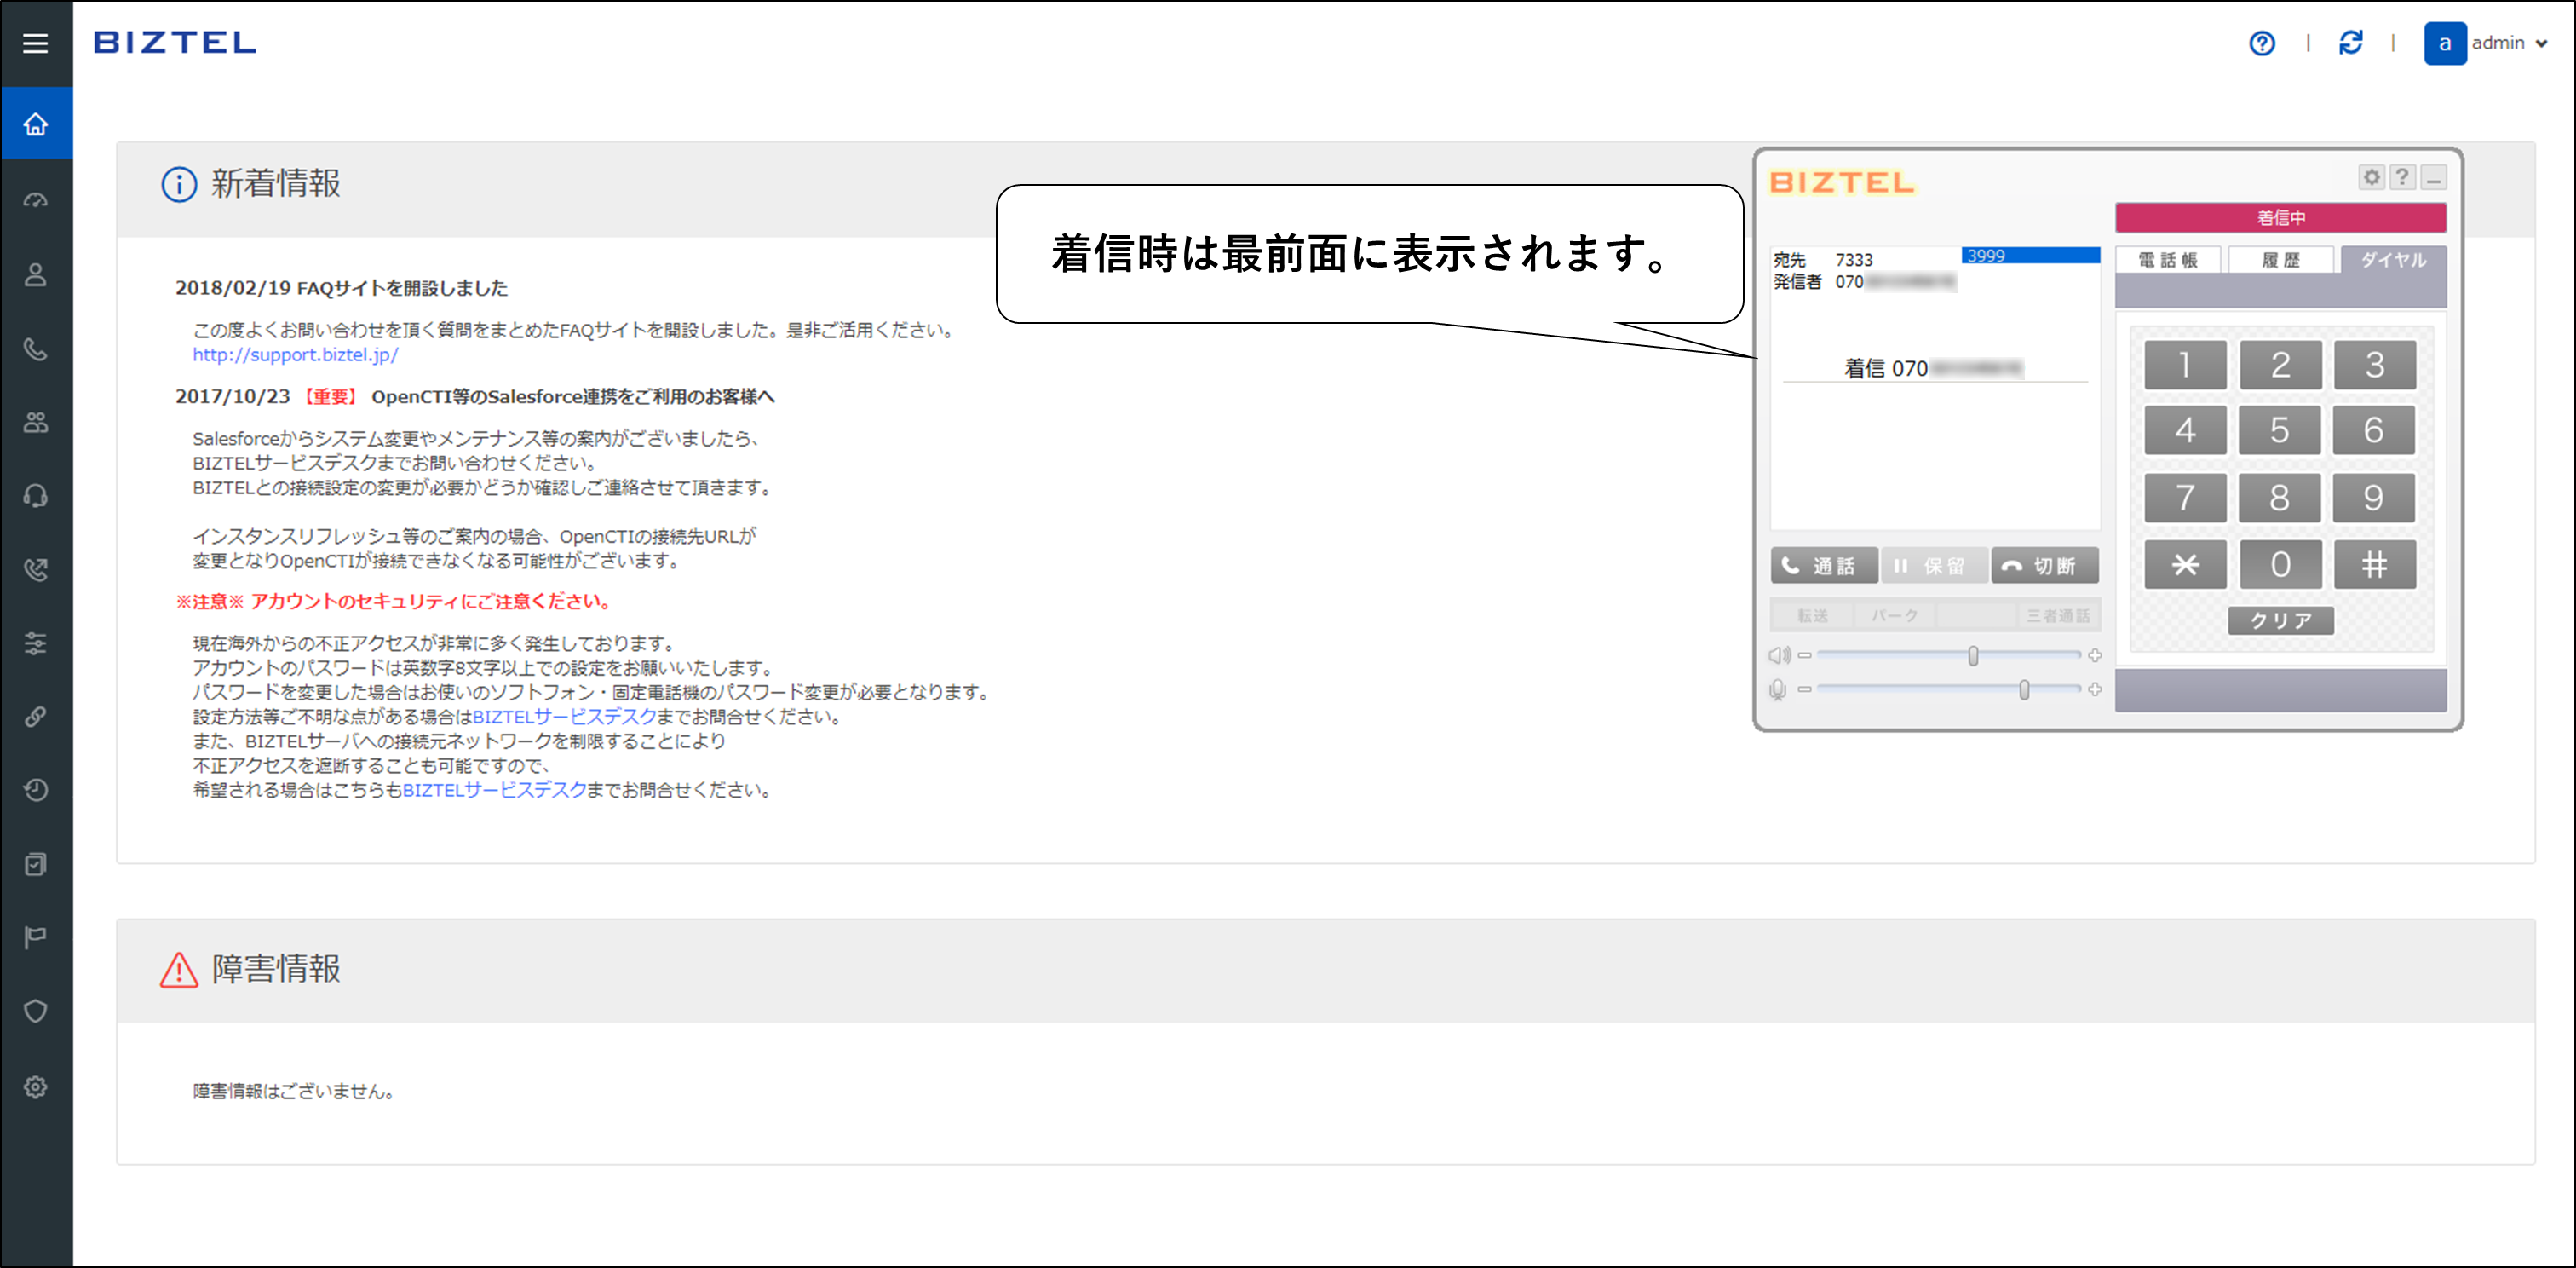Open softphone gear settings icon
Image resolution: width=2576 pixels, height=1268 pixels.
2371,178
